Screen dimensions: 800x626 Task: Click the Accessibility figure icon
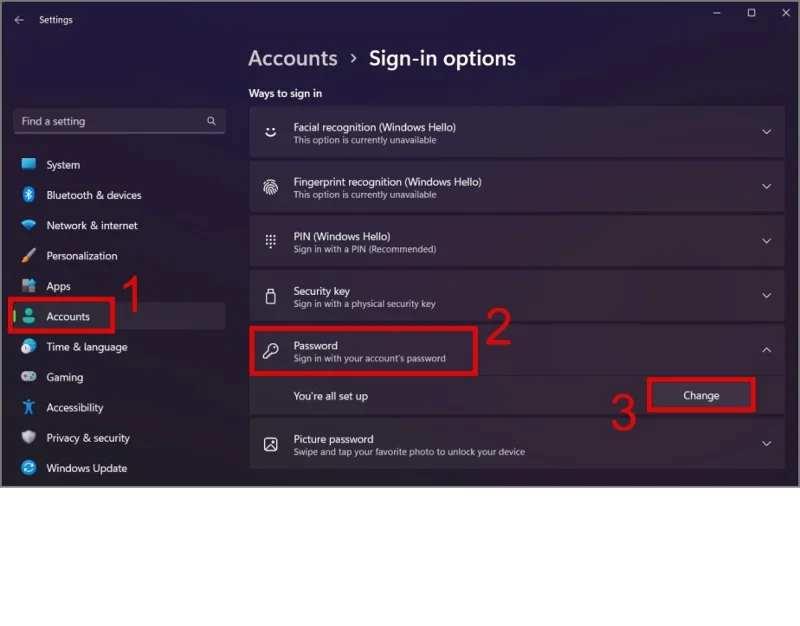click(29, 407)
